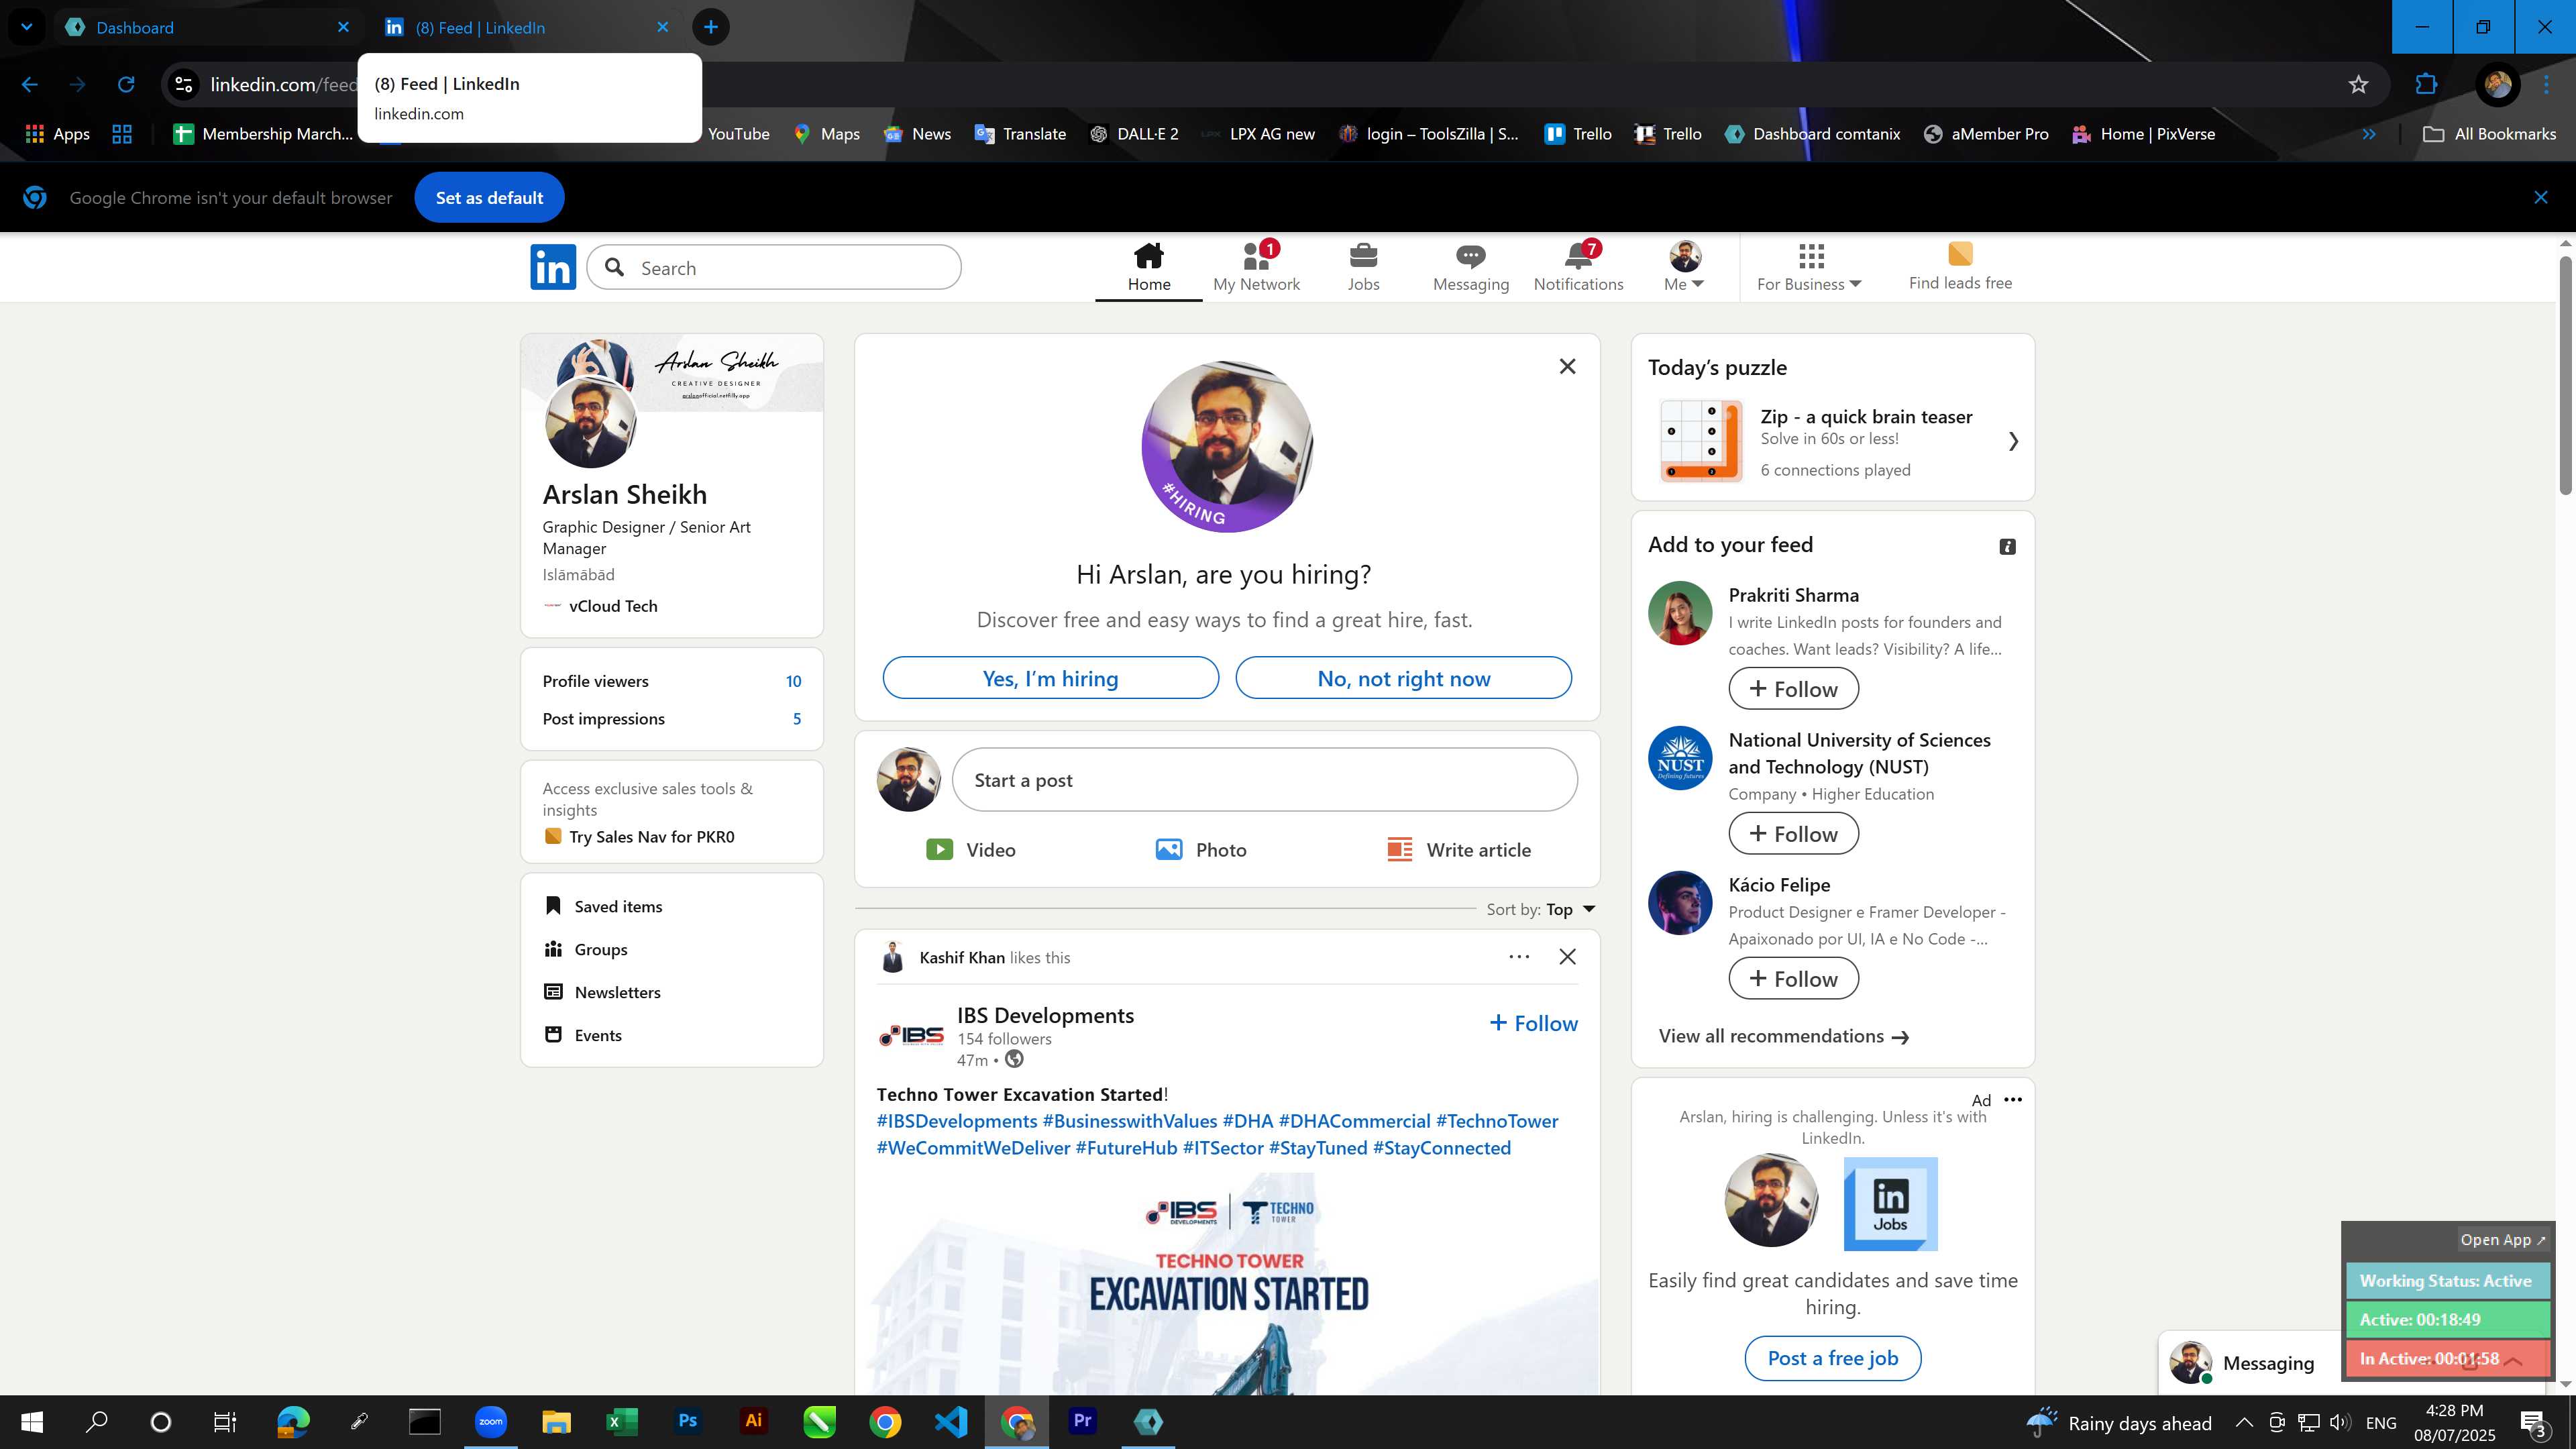Screen dimensions: 2576x1449
Task: Open the tab search dropdown arrow
Action: click(27, 27)
